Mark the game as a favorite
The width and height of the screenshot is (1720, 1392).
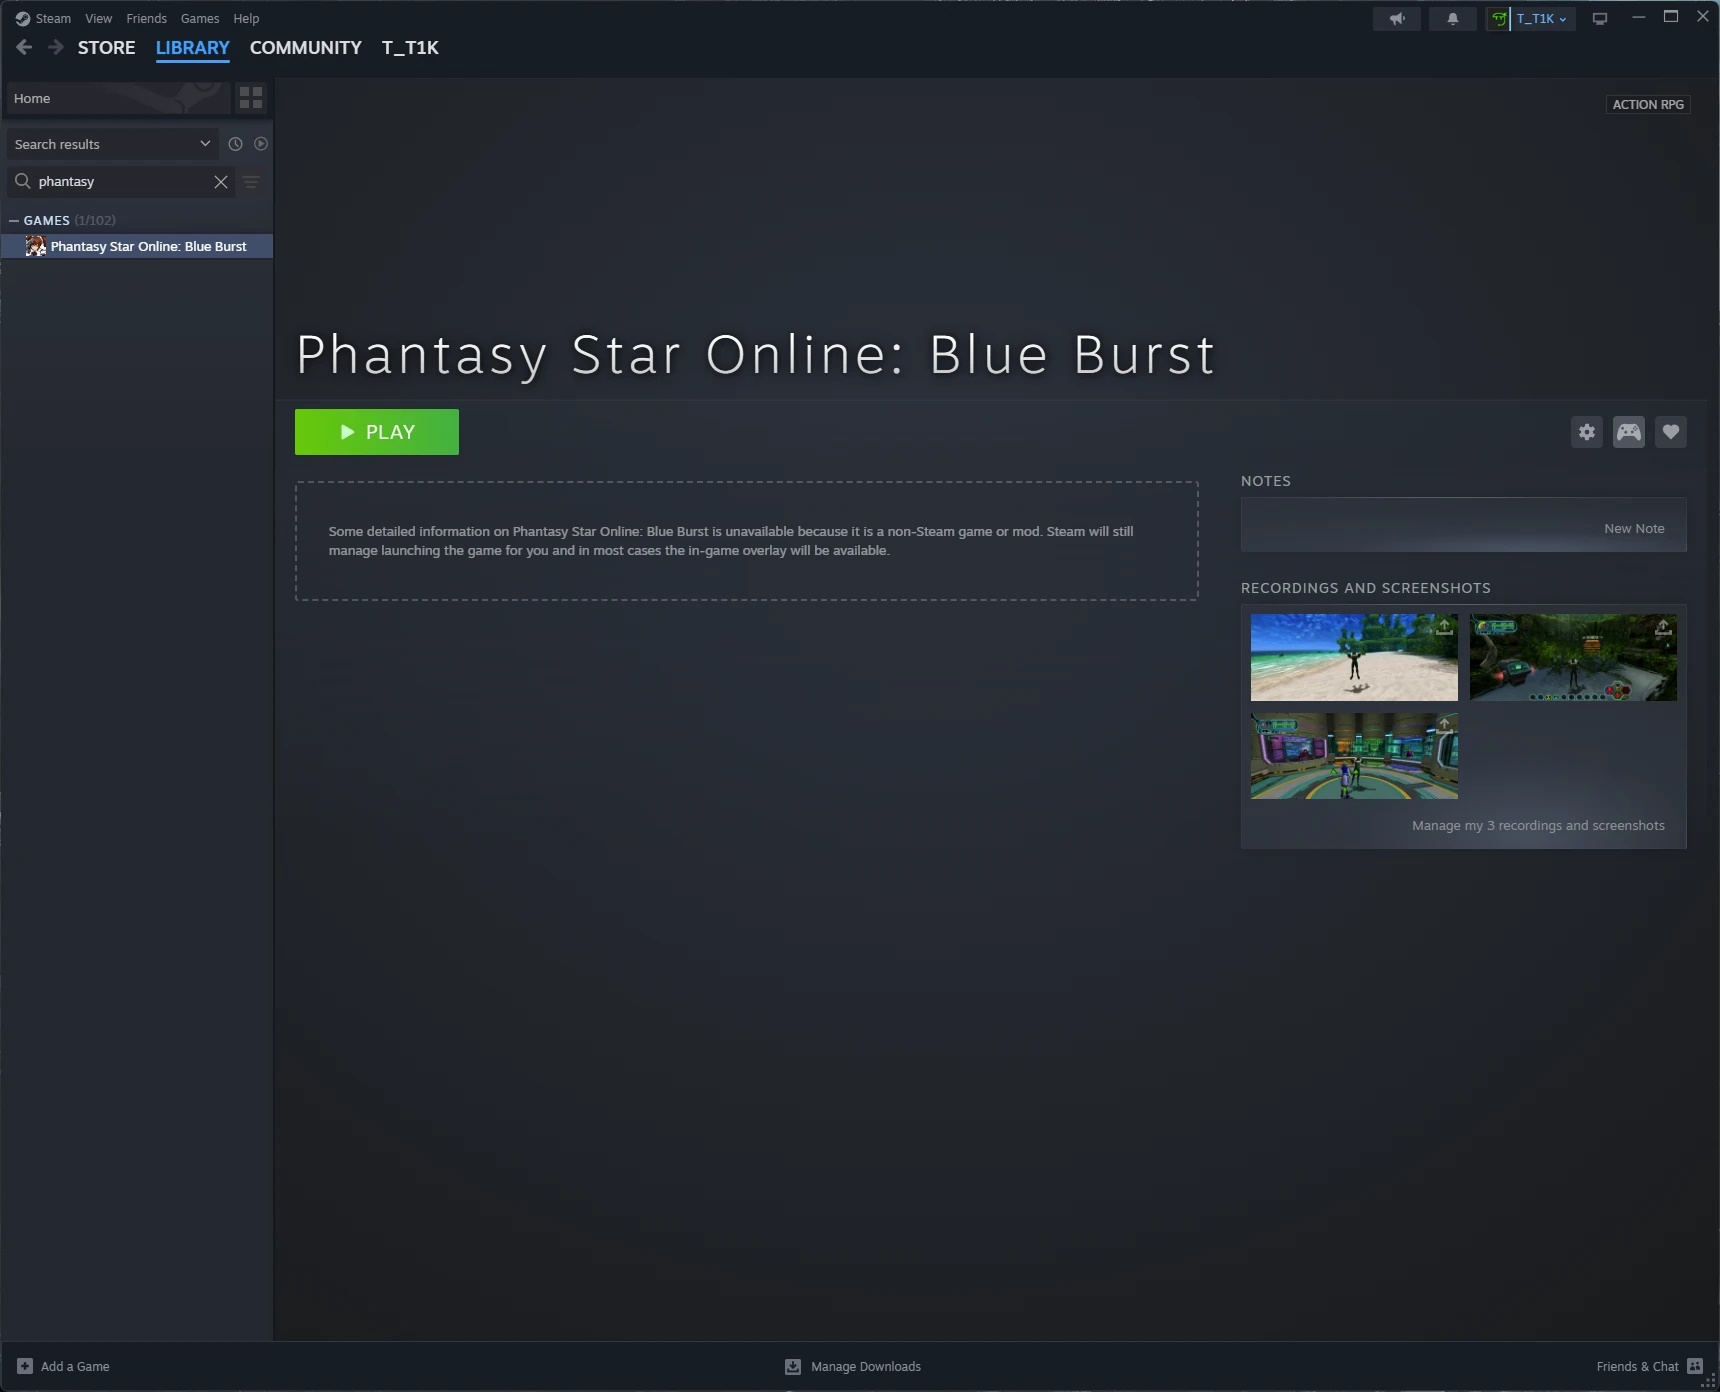click(1670, 432)
